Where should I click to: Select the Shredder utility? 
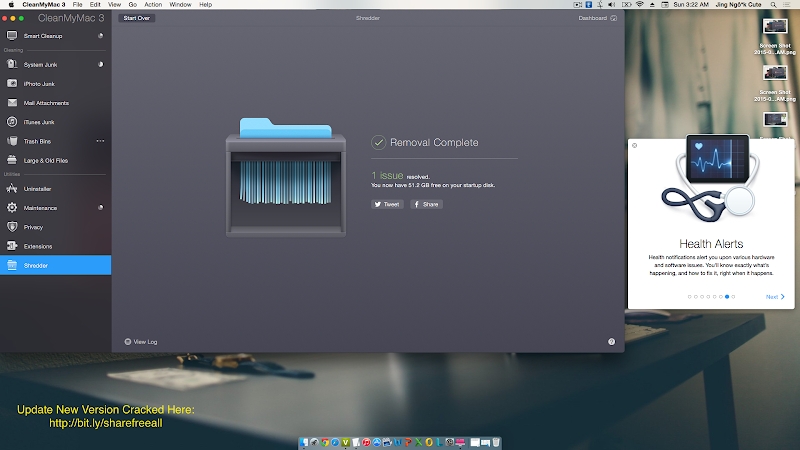point(56,265)
